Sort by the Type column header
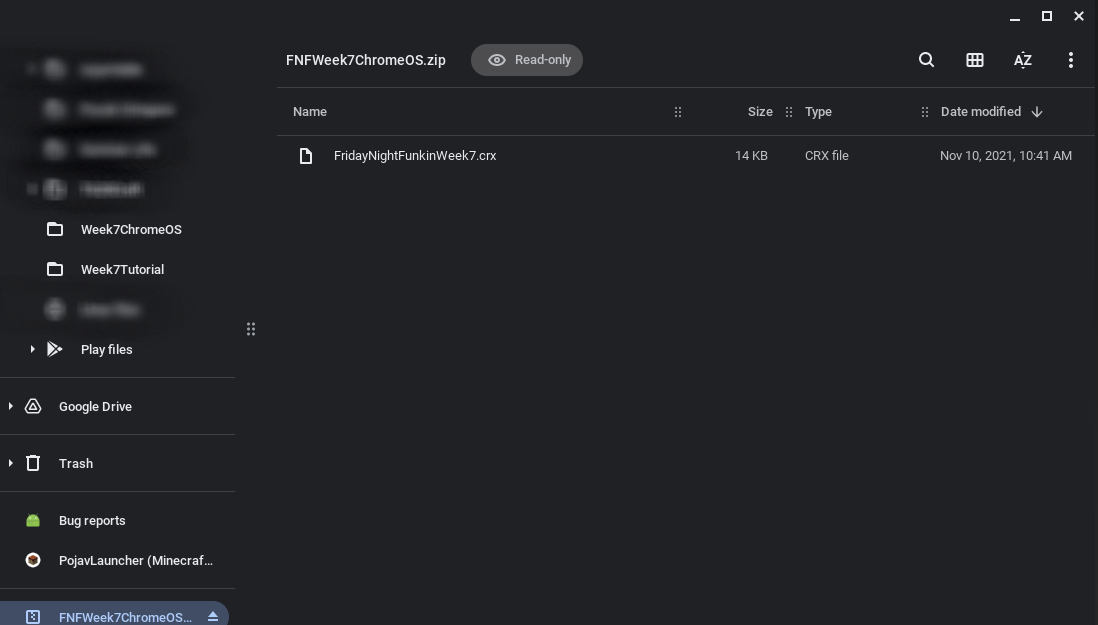Screen dimensions: 1098x625 pos(818,112)
